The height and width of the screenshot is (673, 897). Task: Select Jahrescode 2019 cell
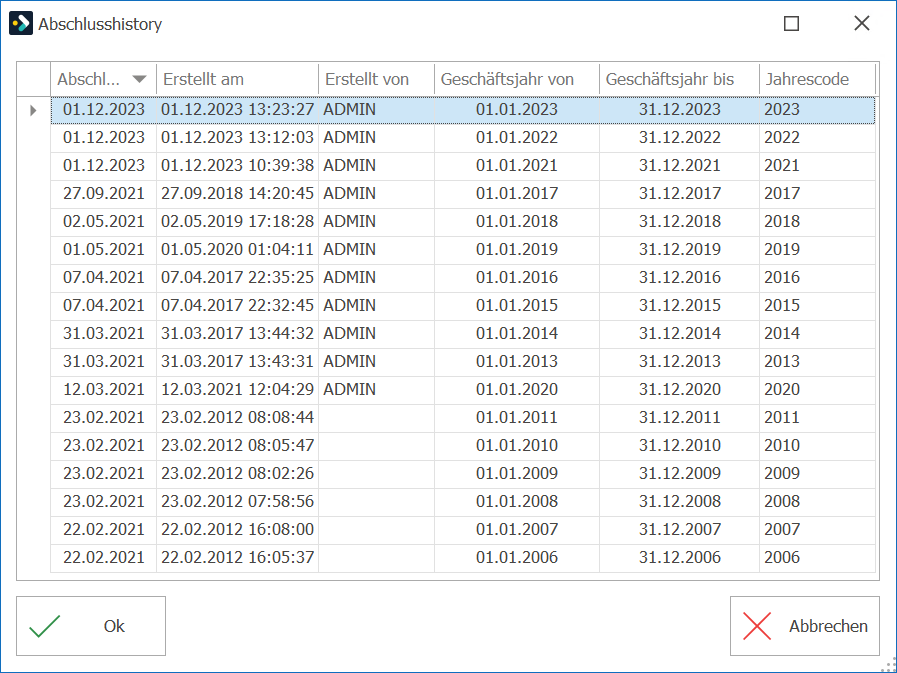[817, 250]
